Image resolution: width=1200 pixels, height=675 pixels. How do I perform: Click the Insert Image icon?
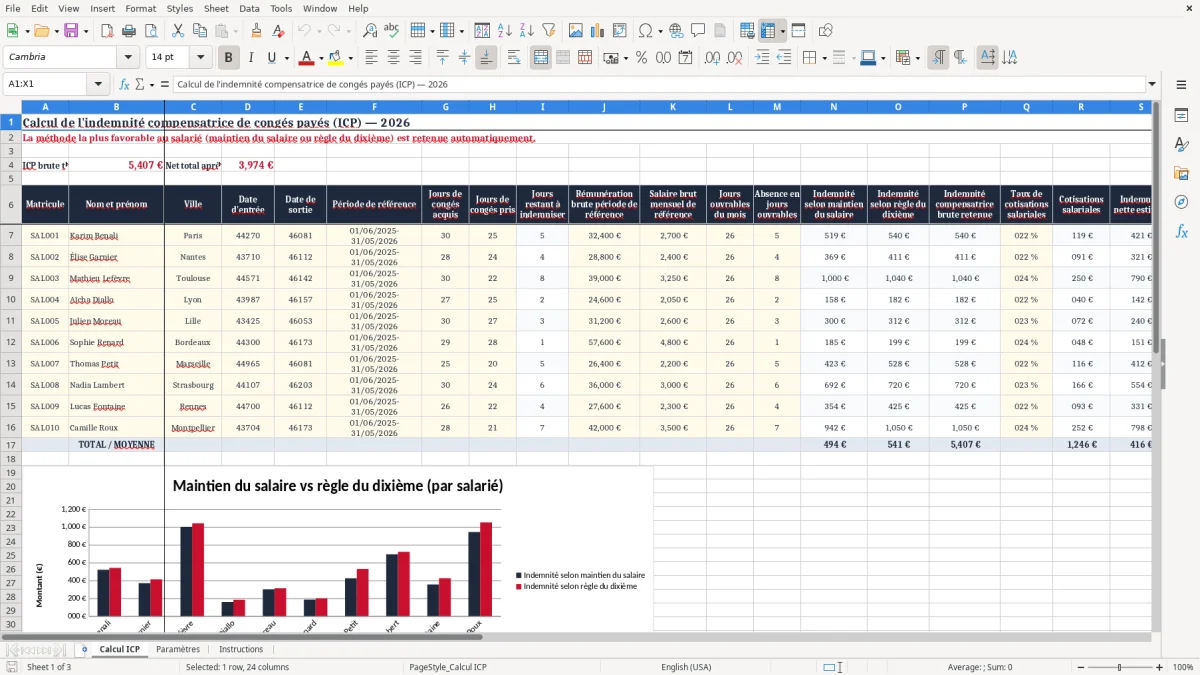click(x=576, y=31)
